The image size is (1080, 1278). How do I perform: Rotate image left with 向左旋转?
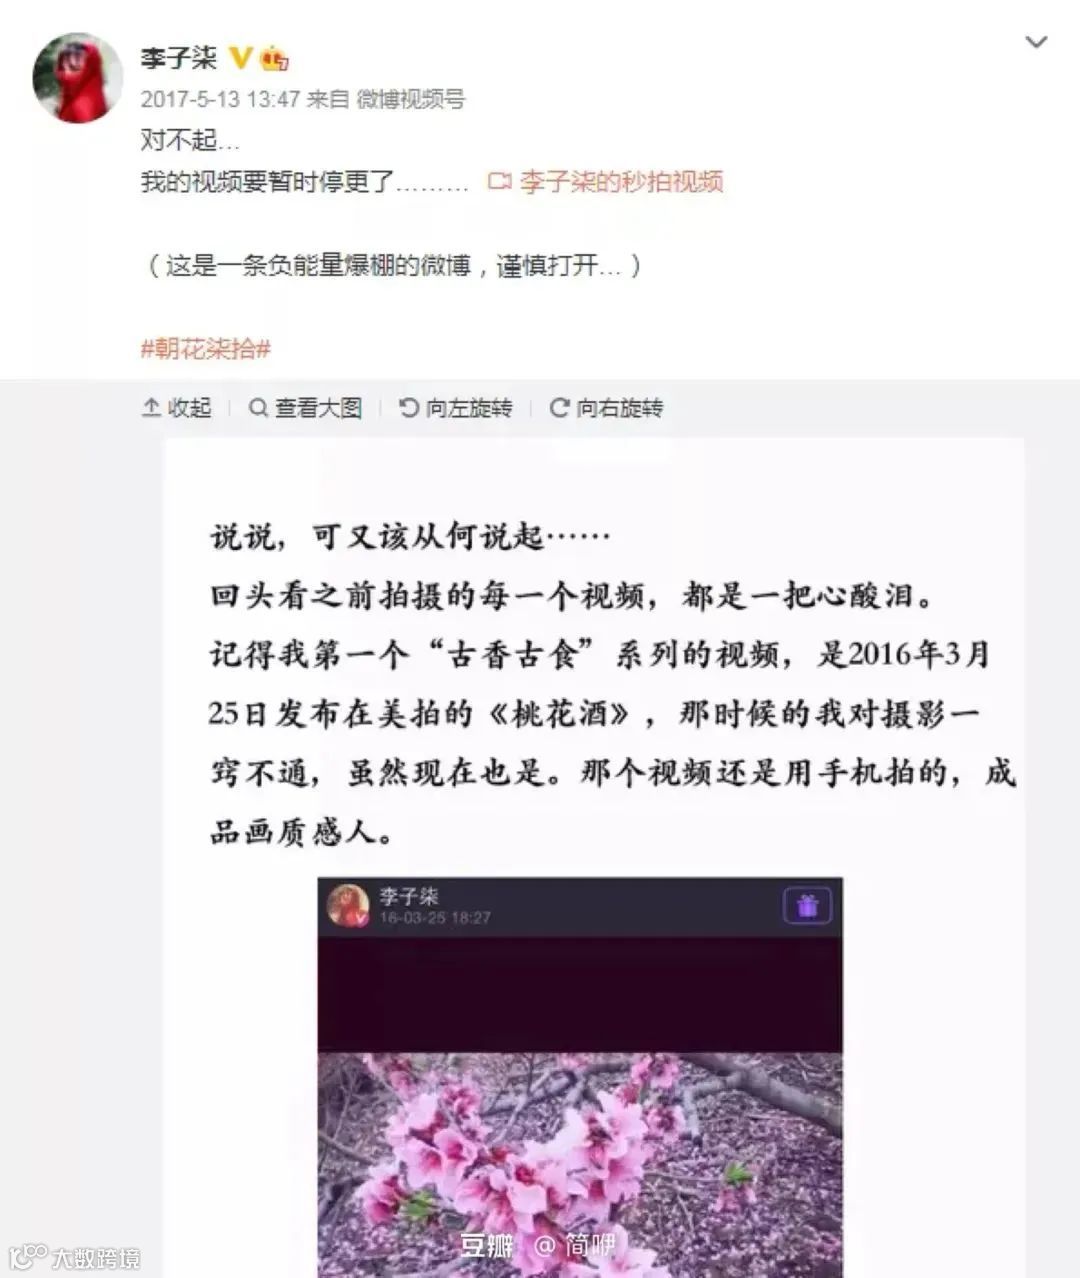pyautogui.click(x=455, y=408)
